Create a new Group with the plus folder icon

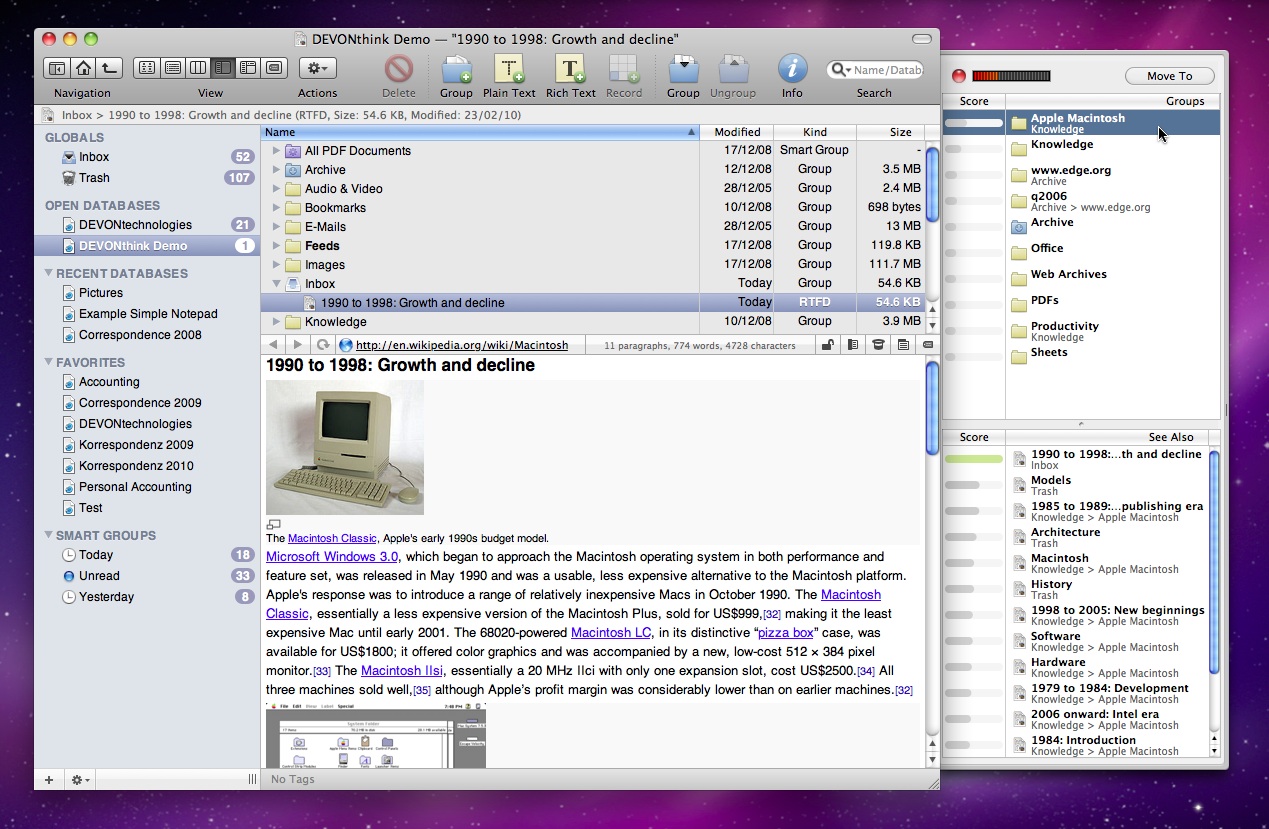click(456, 69)
